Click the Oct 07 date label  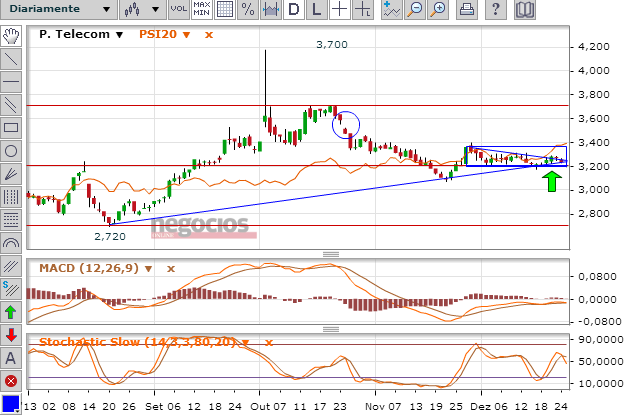click(268, 407)
